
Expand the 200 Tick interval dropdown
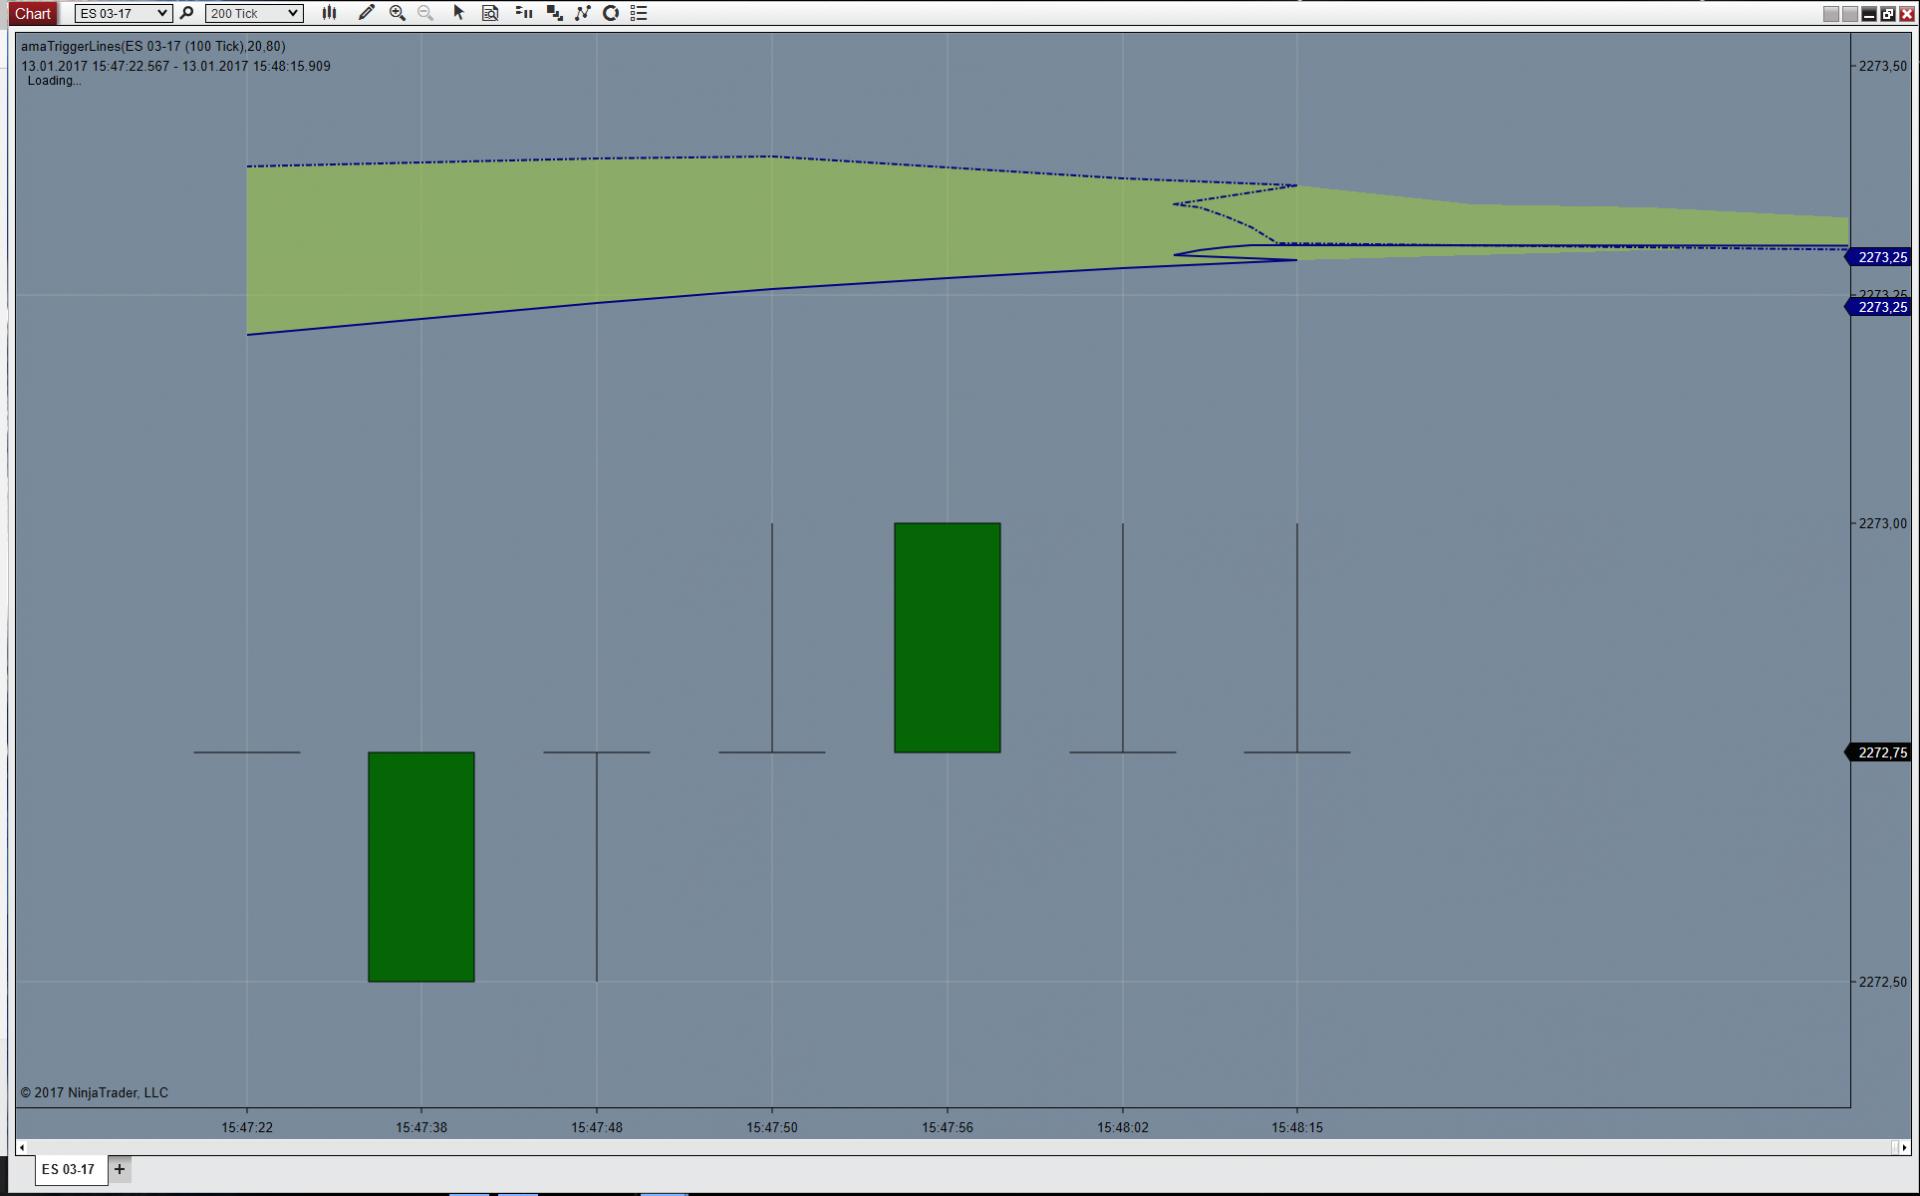[293, 13]
